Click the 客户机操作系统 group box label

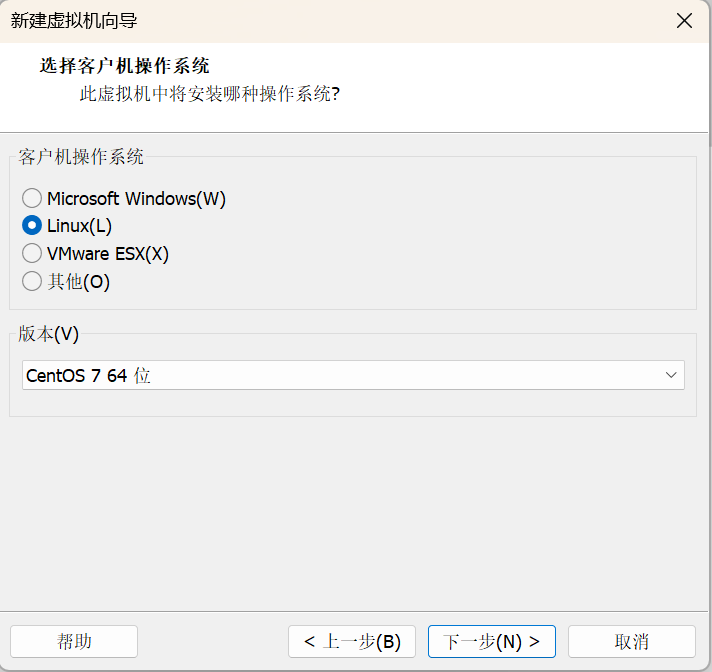pos(81,157)
